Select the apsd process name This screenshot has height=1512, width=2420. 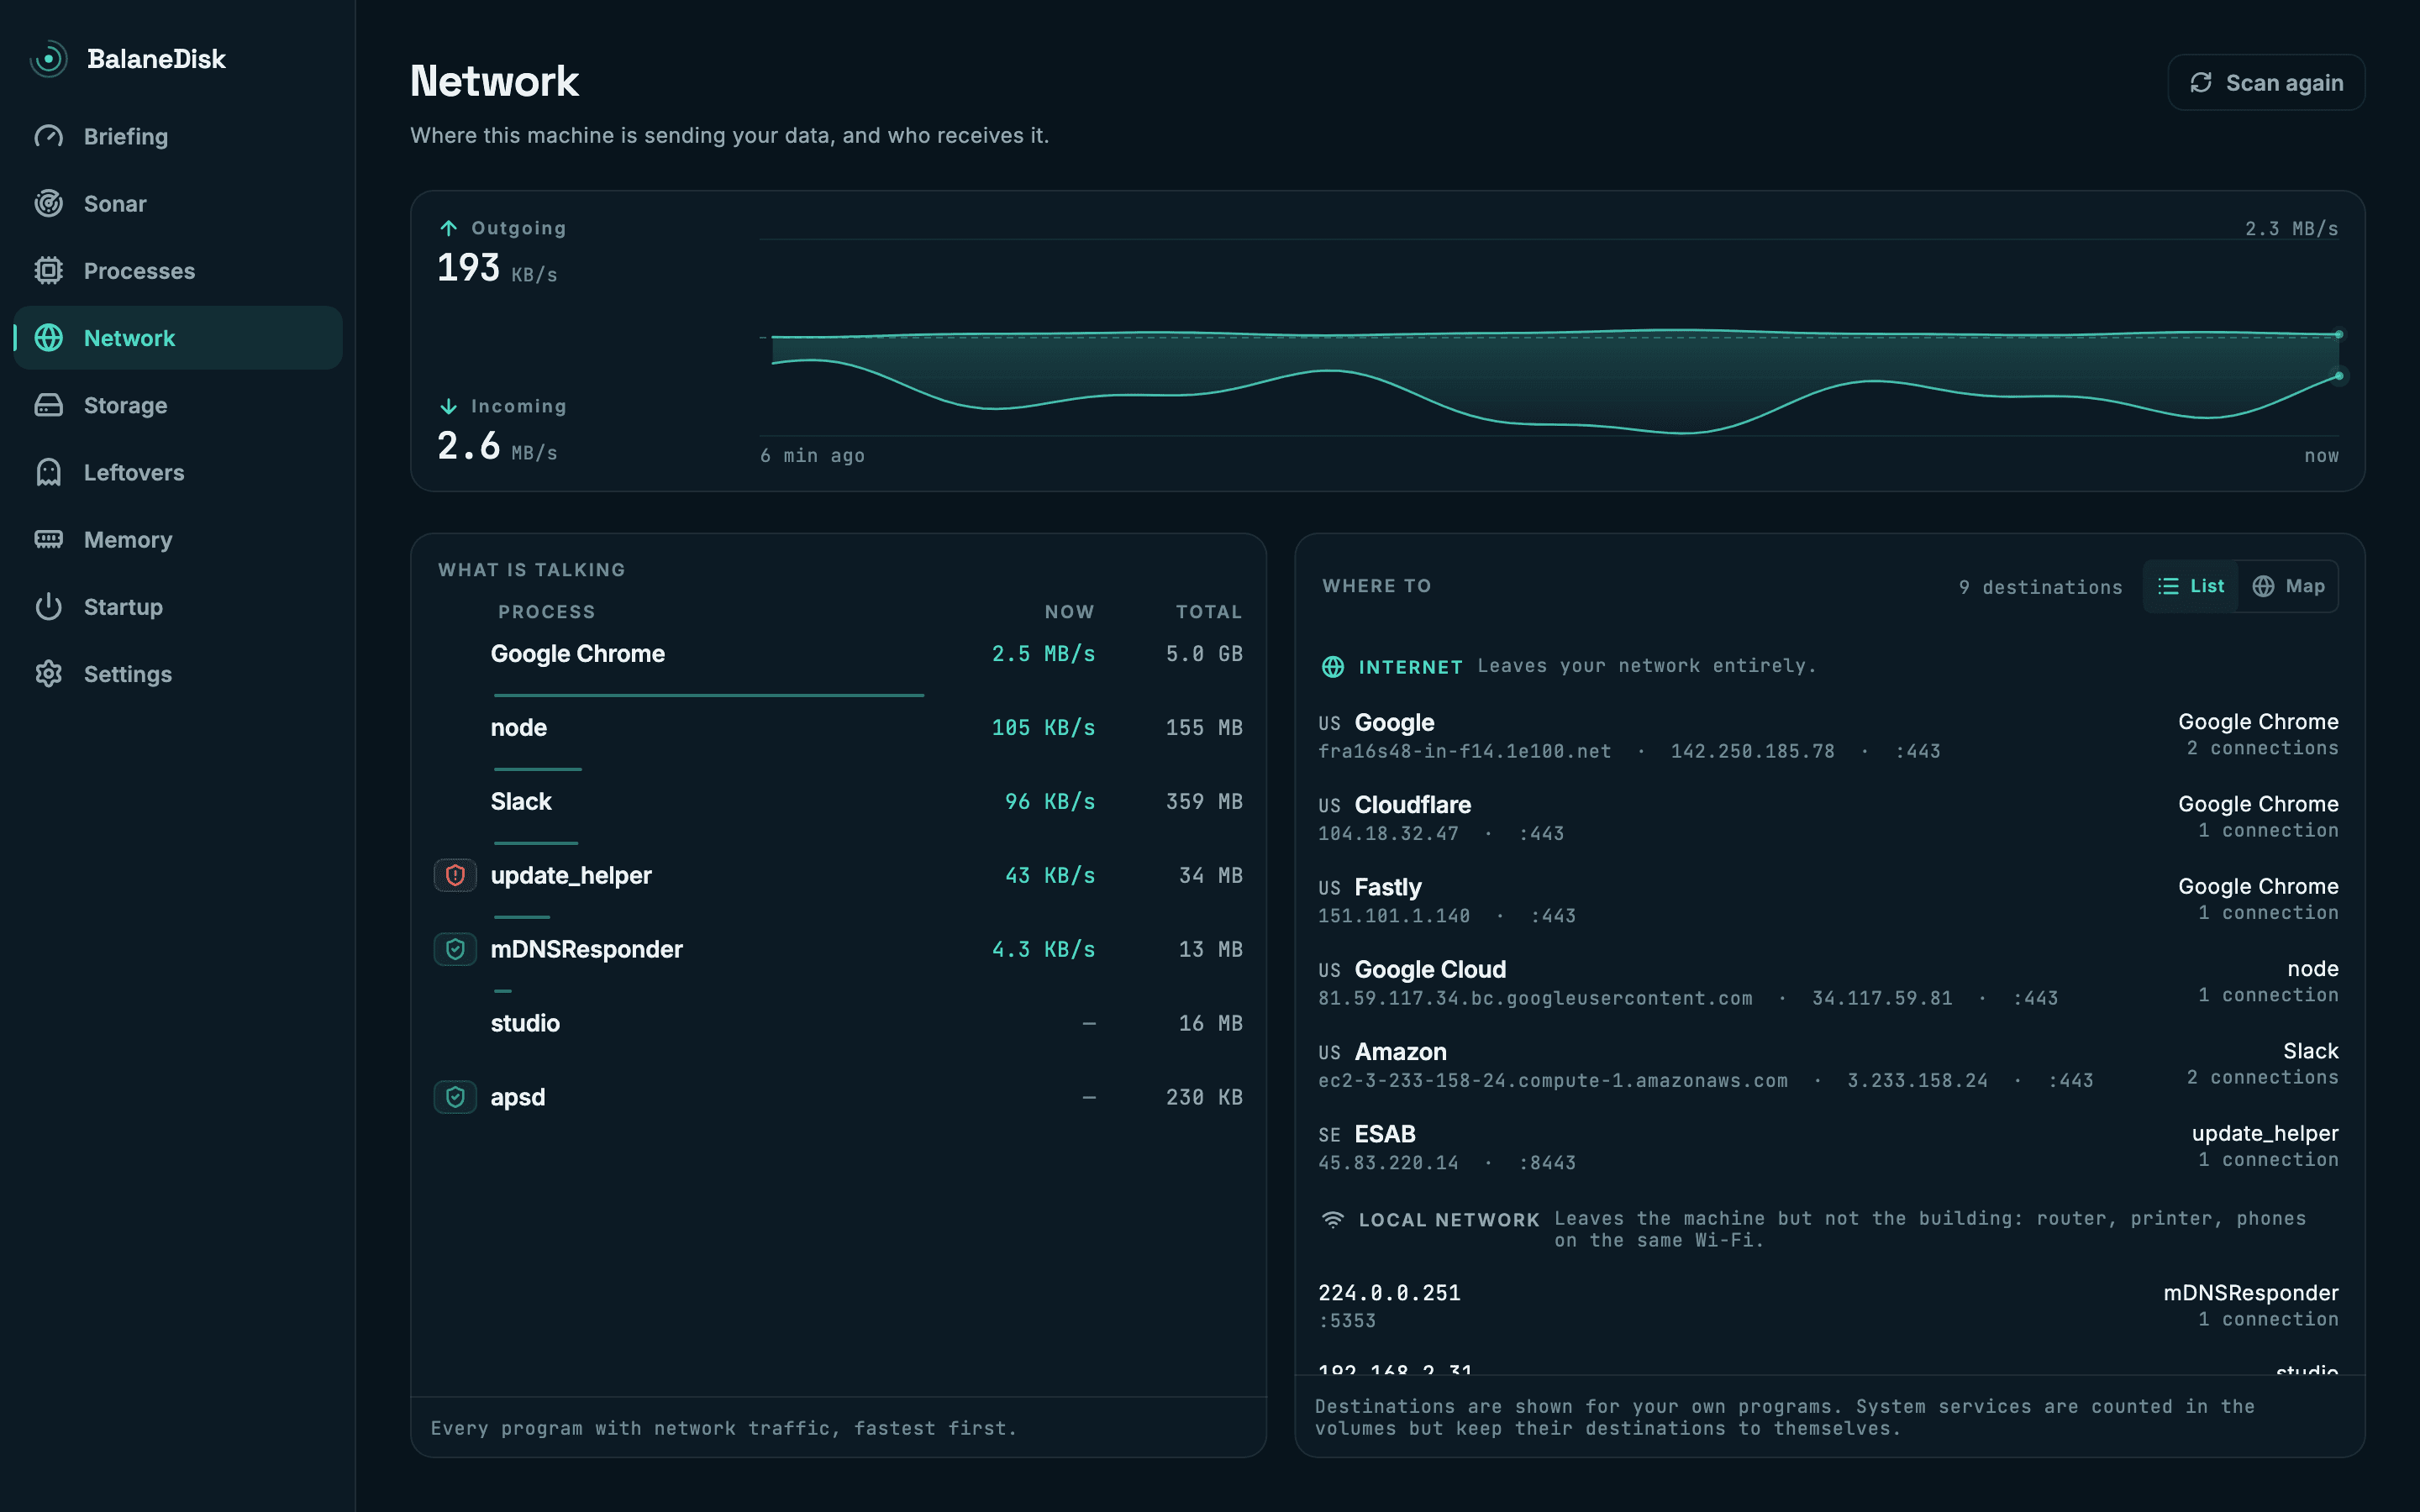518,1098
